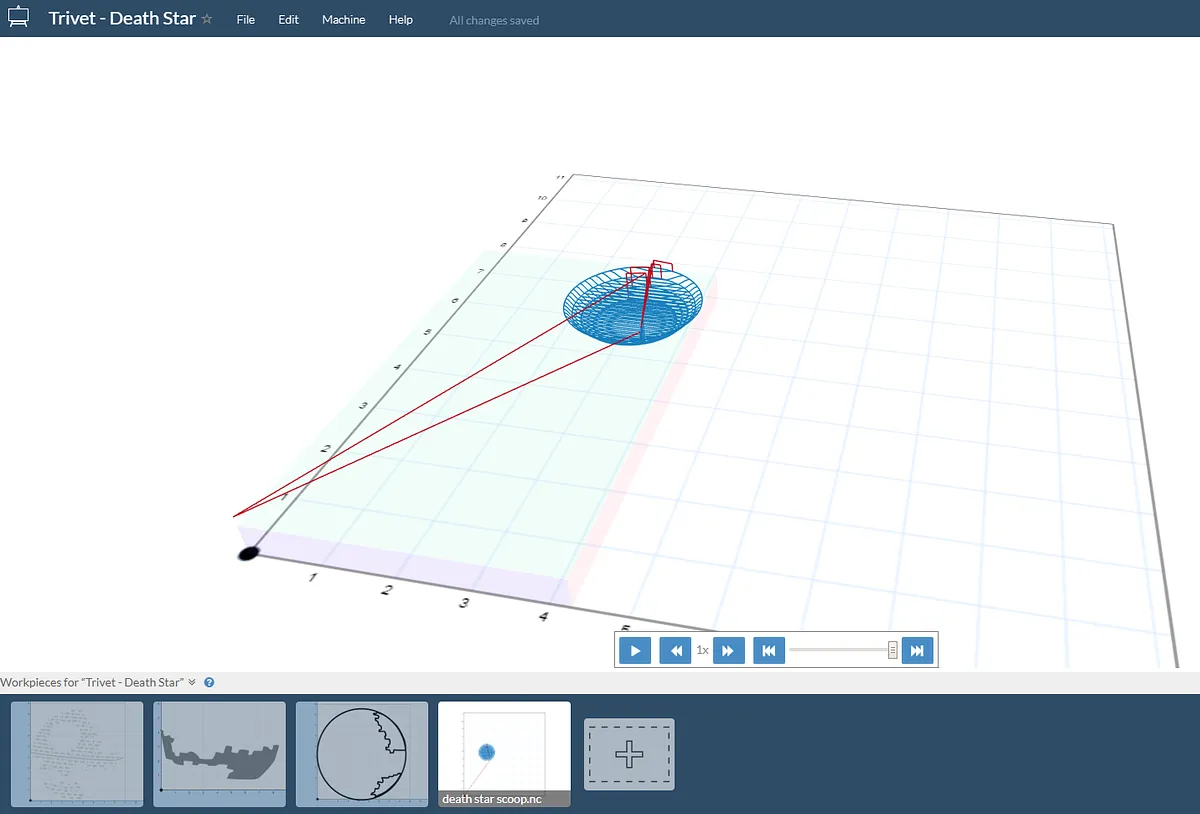The width and height of the screenshot is (1200, 814).
Task: Speed up the simulation playback
Action: tap(728, 650)
